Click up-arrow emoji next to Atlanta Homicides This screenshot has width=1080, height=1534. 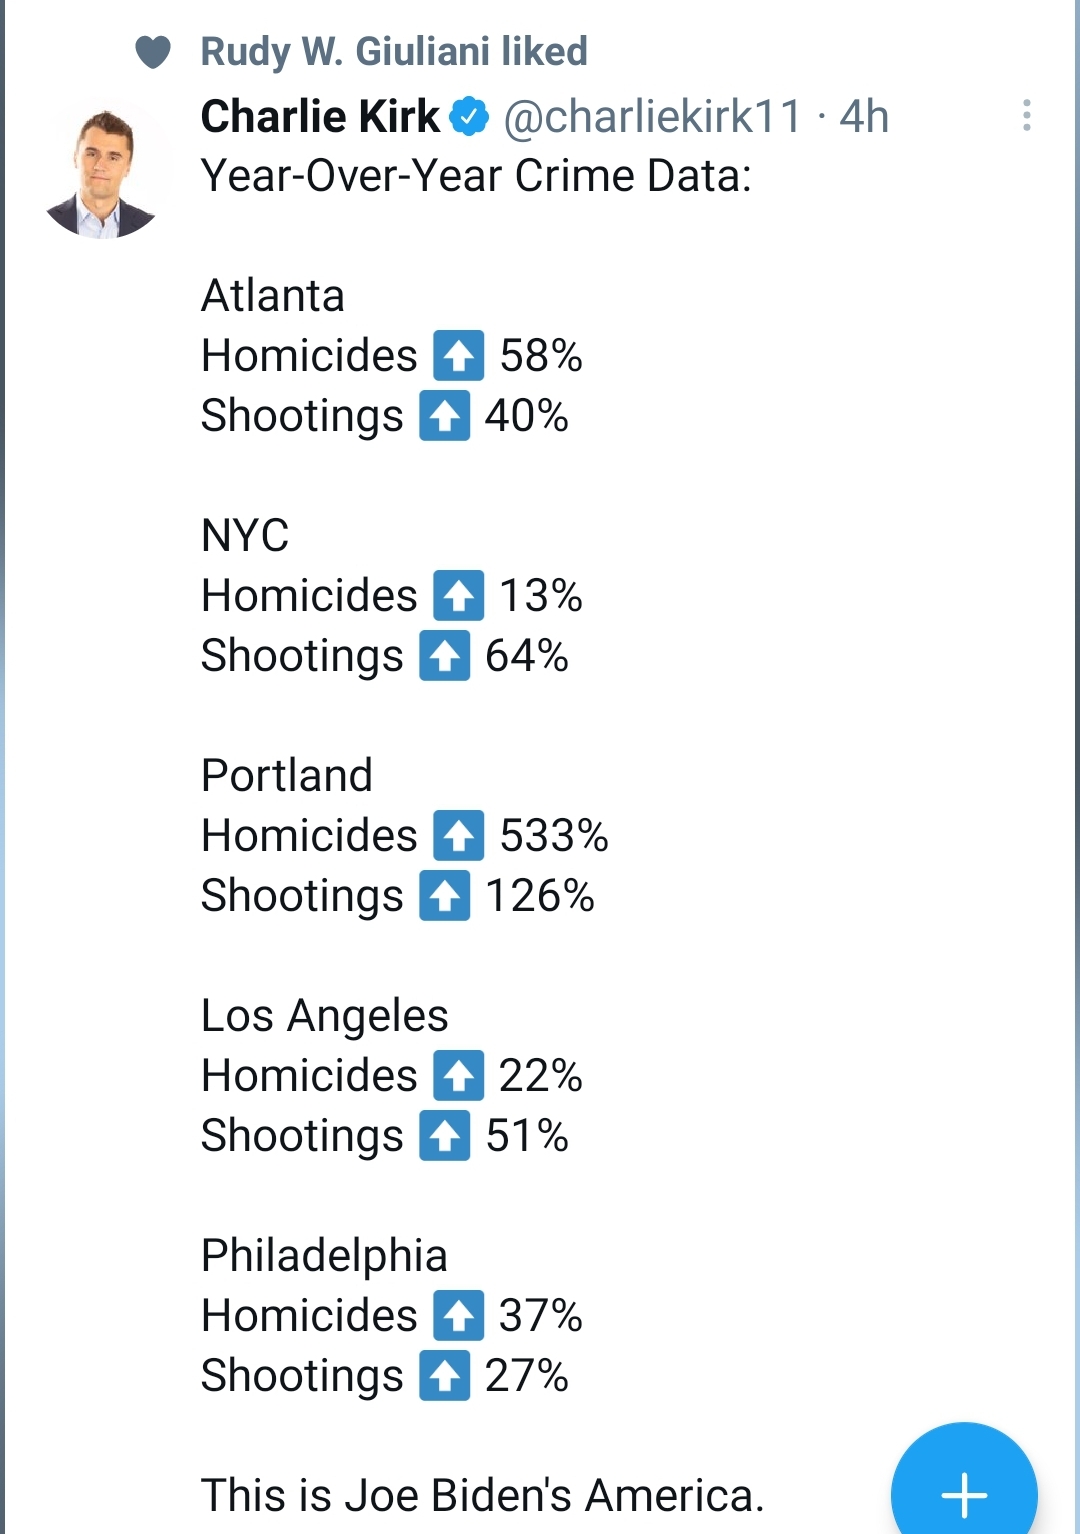tap(459, 356)
